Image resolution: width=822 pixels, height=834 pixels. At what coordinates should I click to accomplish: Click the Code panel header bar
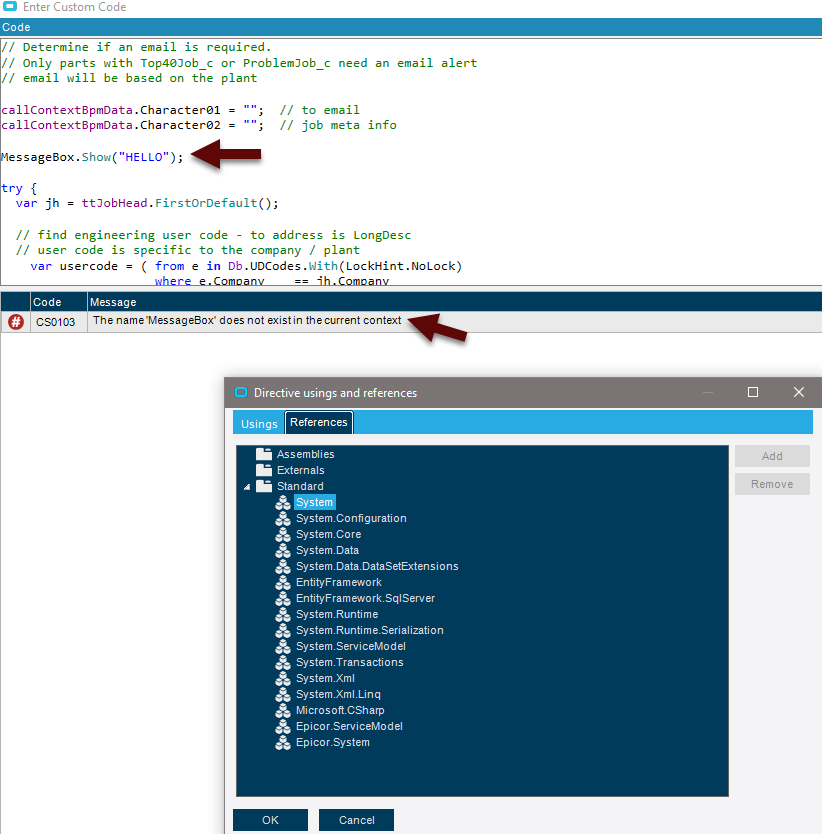pos(411,27)
